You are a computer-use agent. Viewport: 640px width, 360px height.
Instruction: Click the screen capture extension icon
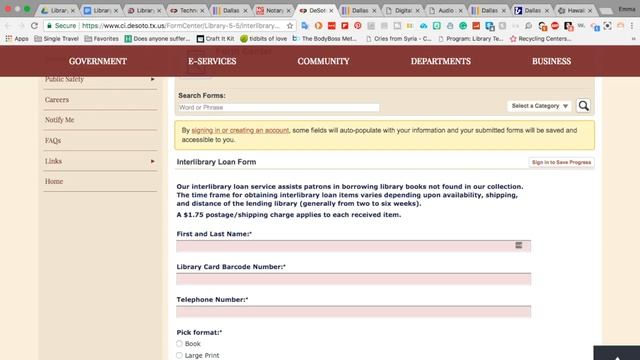607,26
